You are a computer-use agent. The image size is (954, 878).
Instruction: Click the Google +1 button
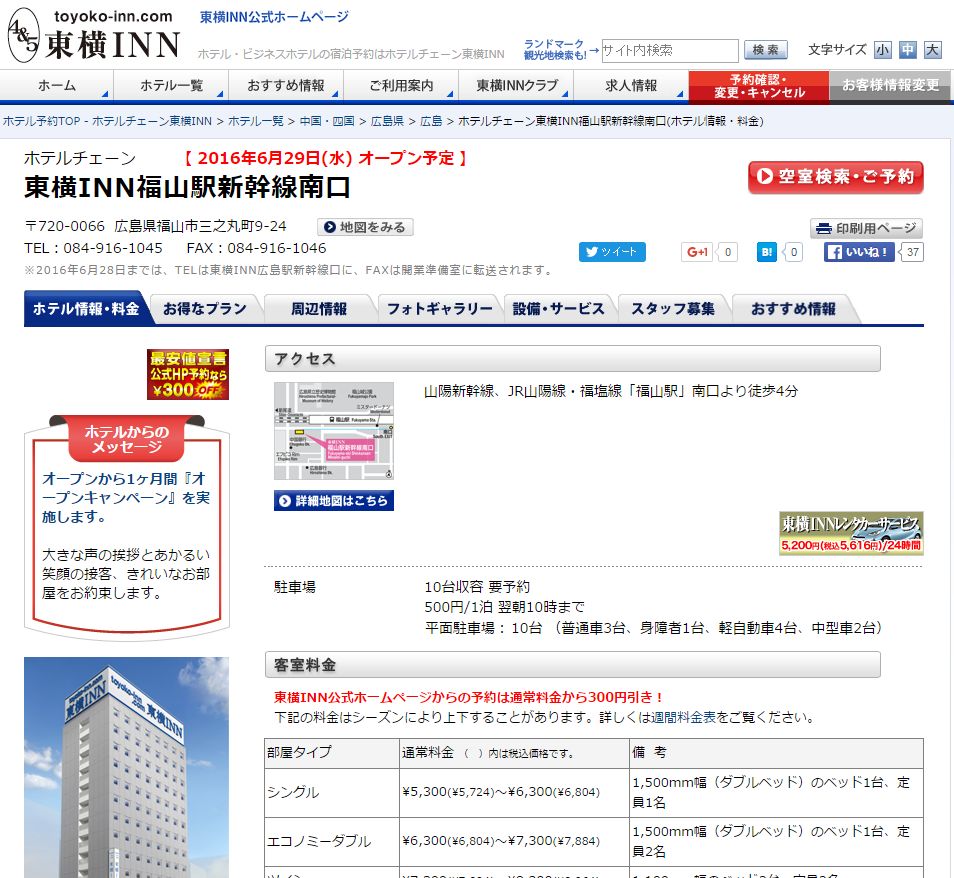tap(697, 252)
